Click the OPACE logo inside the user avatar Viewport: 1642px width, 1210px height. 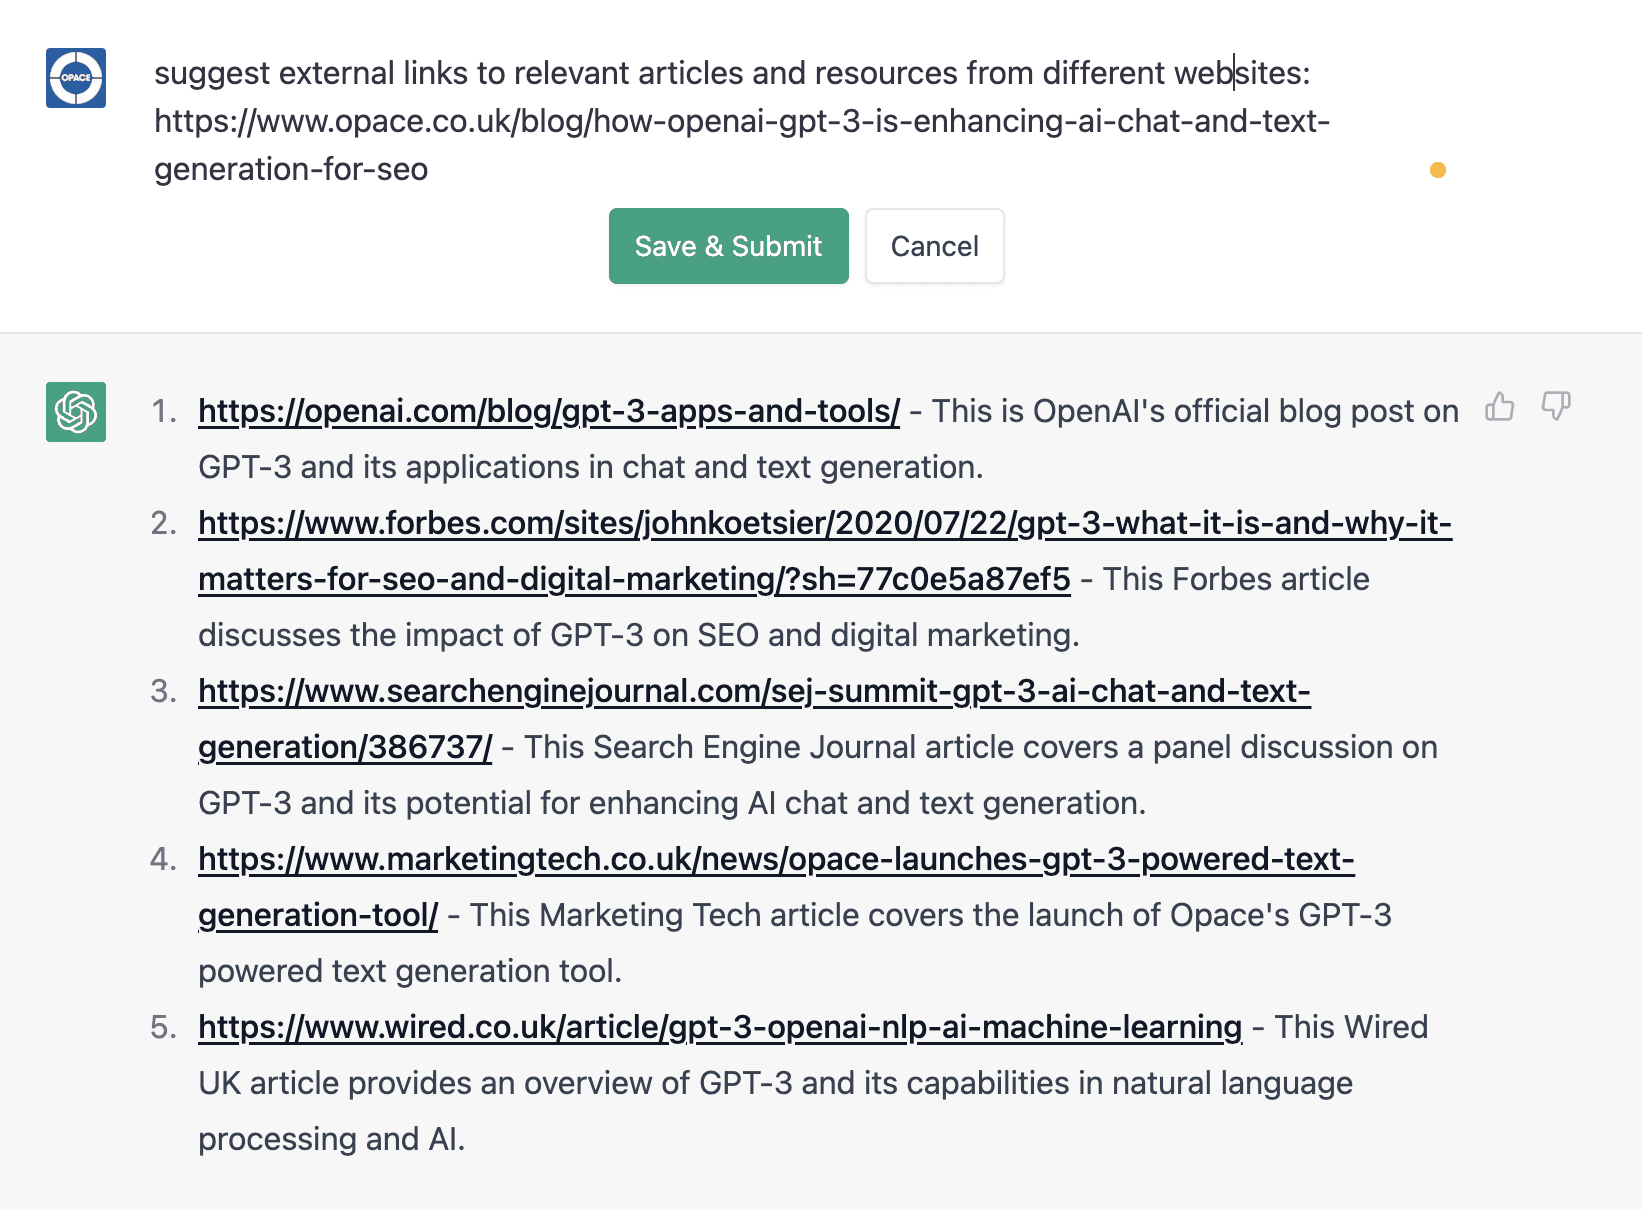click(x=75, y=79)
